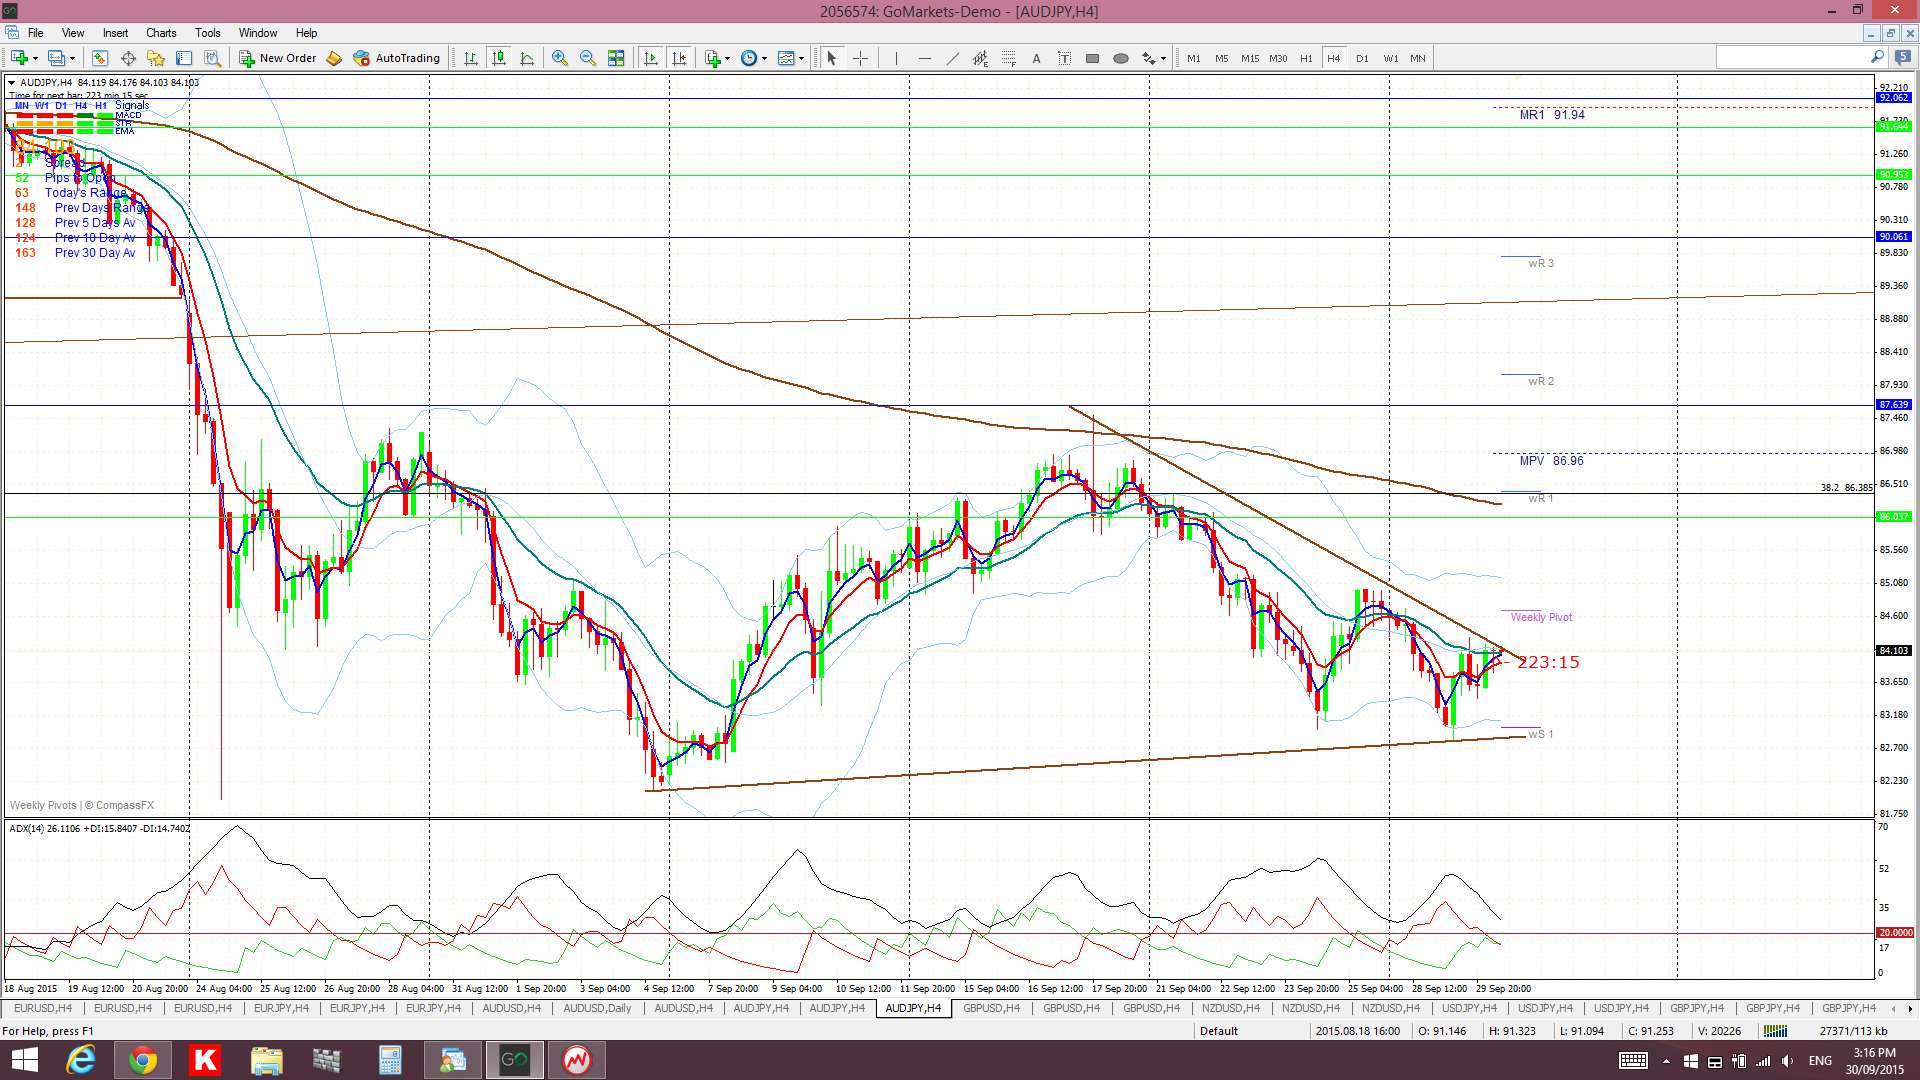Select the Fibonacci retracement tool
The height and width of the screenshot is (1080, 1920).
1008,58
